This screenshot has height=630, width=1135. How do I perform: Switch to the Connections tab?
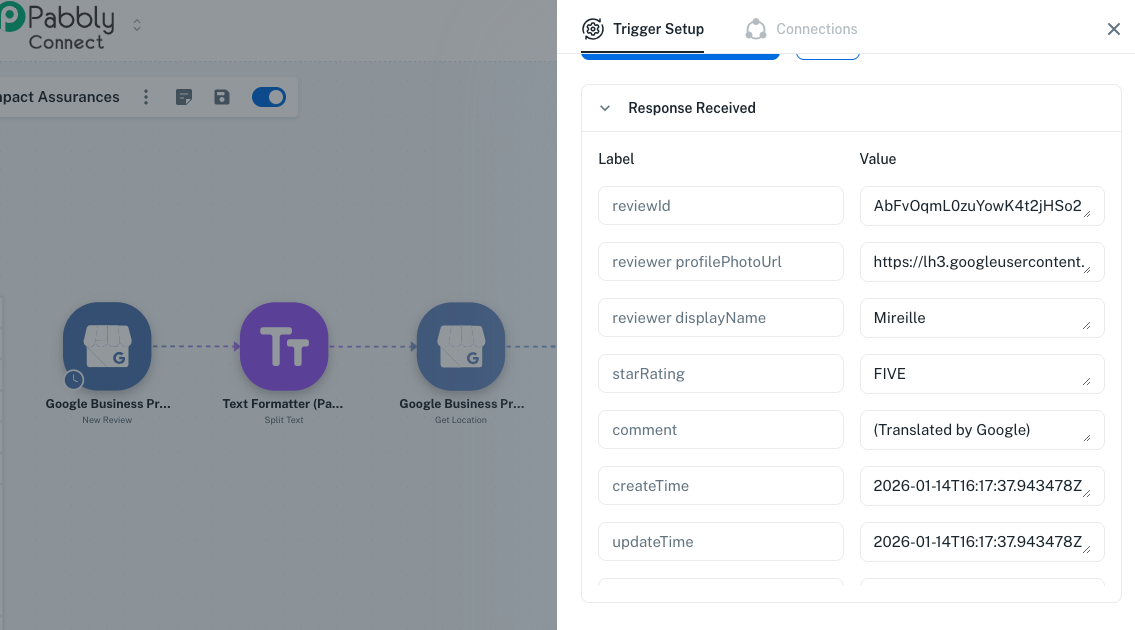point(802,29)
